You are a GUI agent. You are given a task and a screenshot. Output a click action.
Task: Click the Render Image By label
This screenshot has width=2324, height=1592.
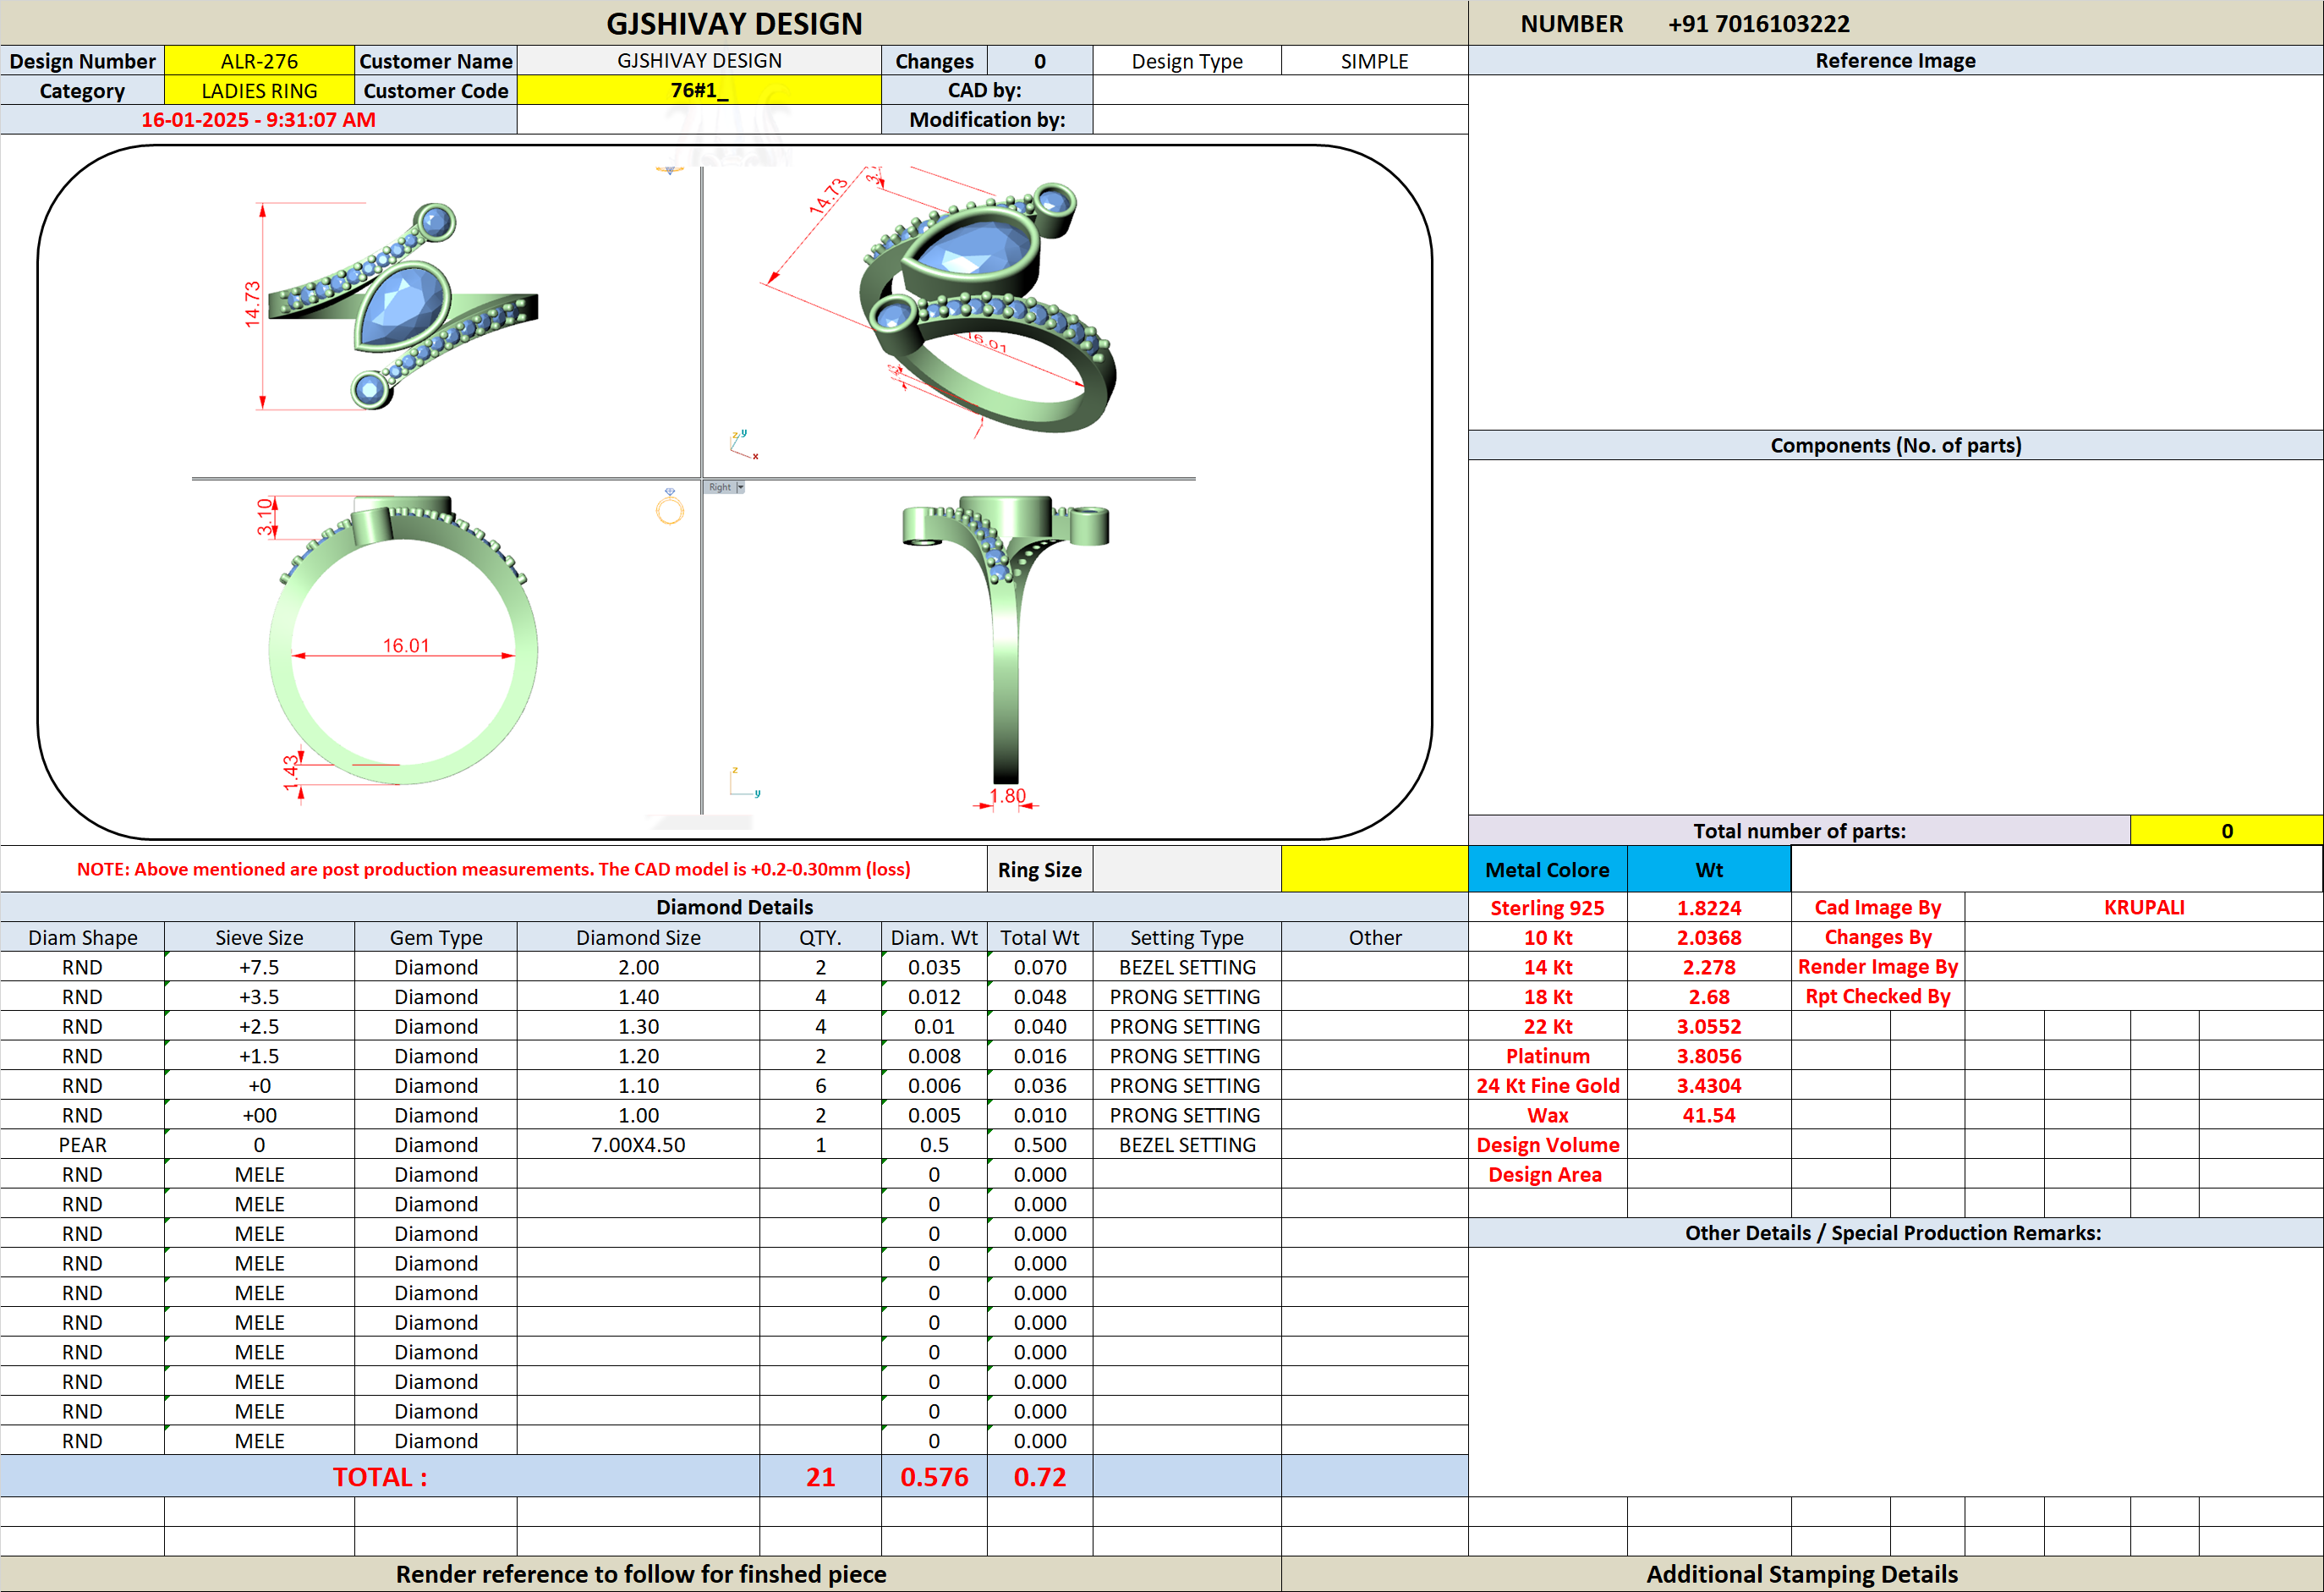(x=1877, y=966)
